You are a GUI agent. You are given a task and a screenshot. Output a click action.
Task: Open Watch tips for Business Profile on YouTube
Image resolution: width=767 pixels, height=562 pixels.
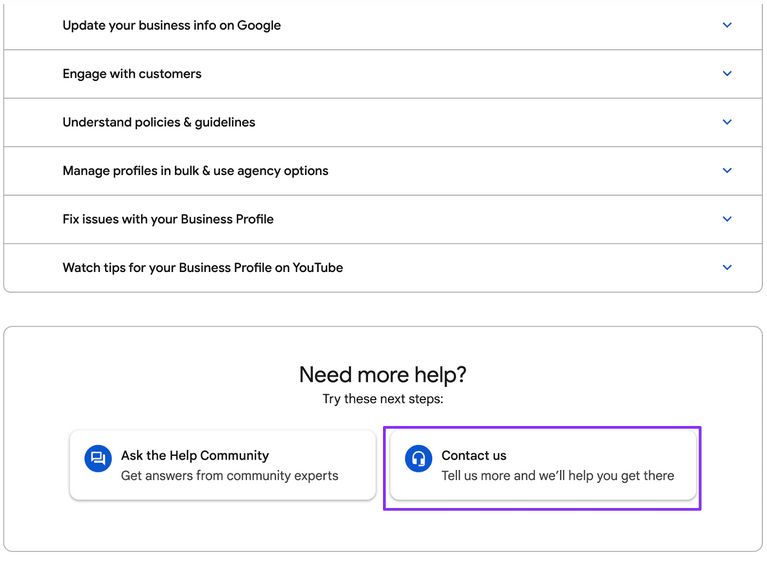[x=383, y=268]
